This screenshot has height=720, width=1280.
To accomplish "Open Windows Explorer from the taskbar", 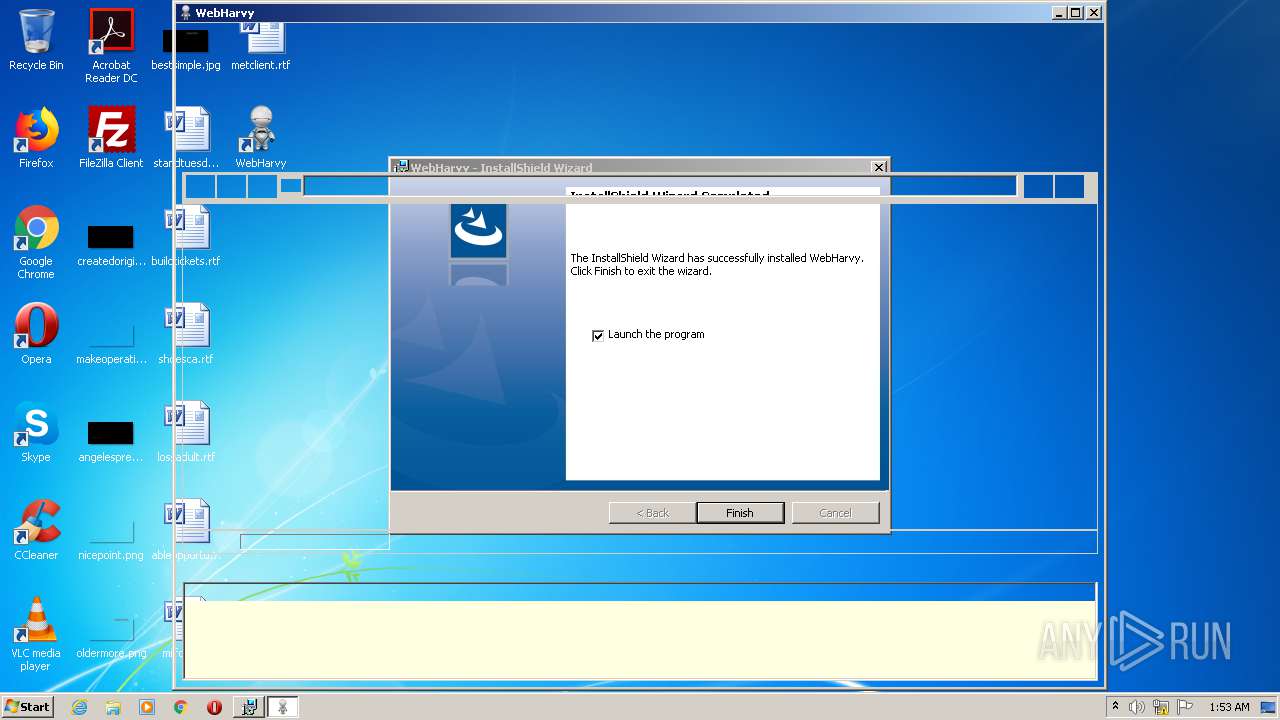I will click(x=113, y=707).
